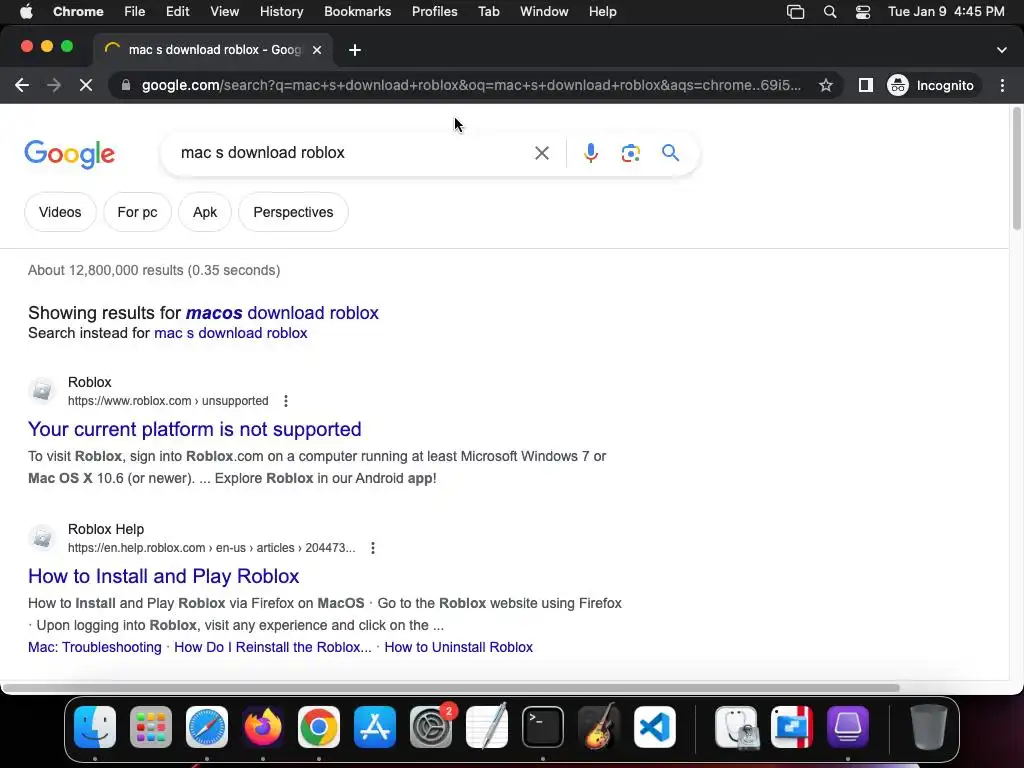Go to the Google homepage via logo
Screen dimensions: 1024x768
(x=69, y=154)
